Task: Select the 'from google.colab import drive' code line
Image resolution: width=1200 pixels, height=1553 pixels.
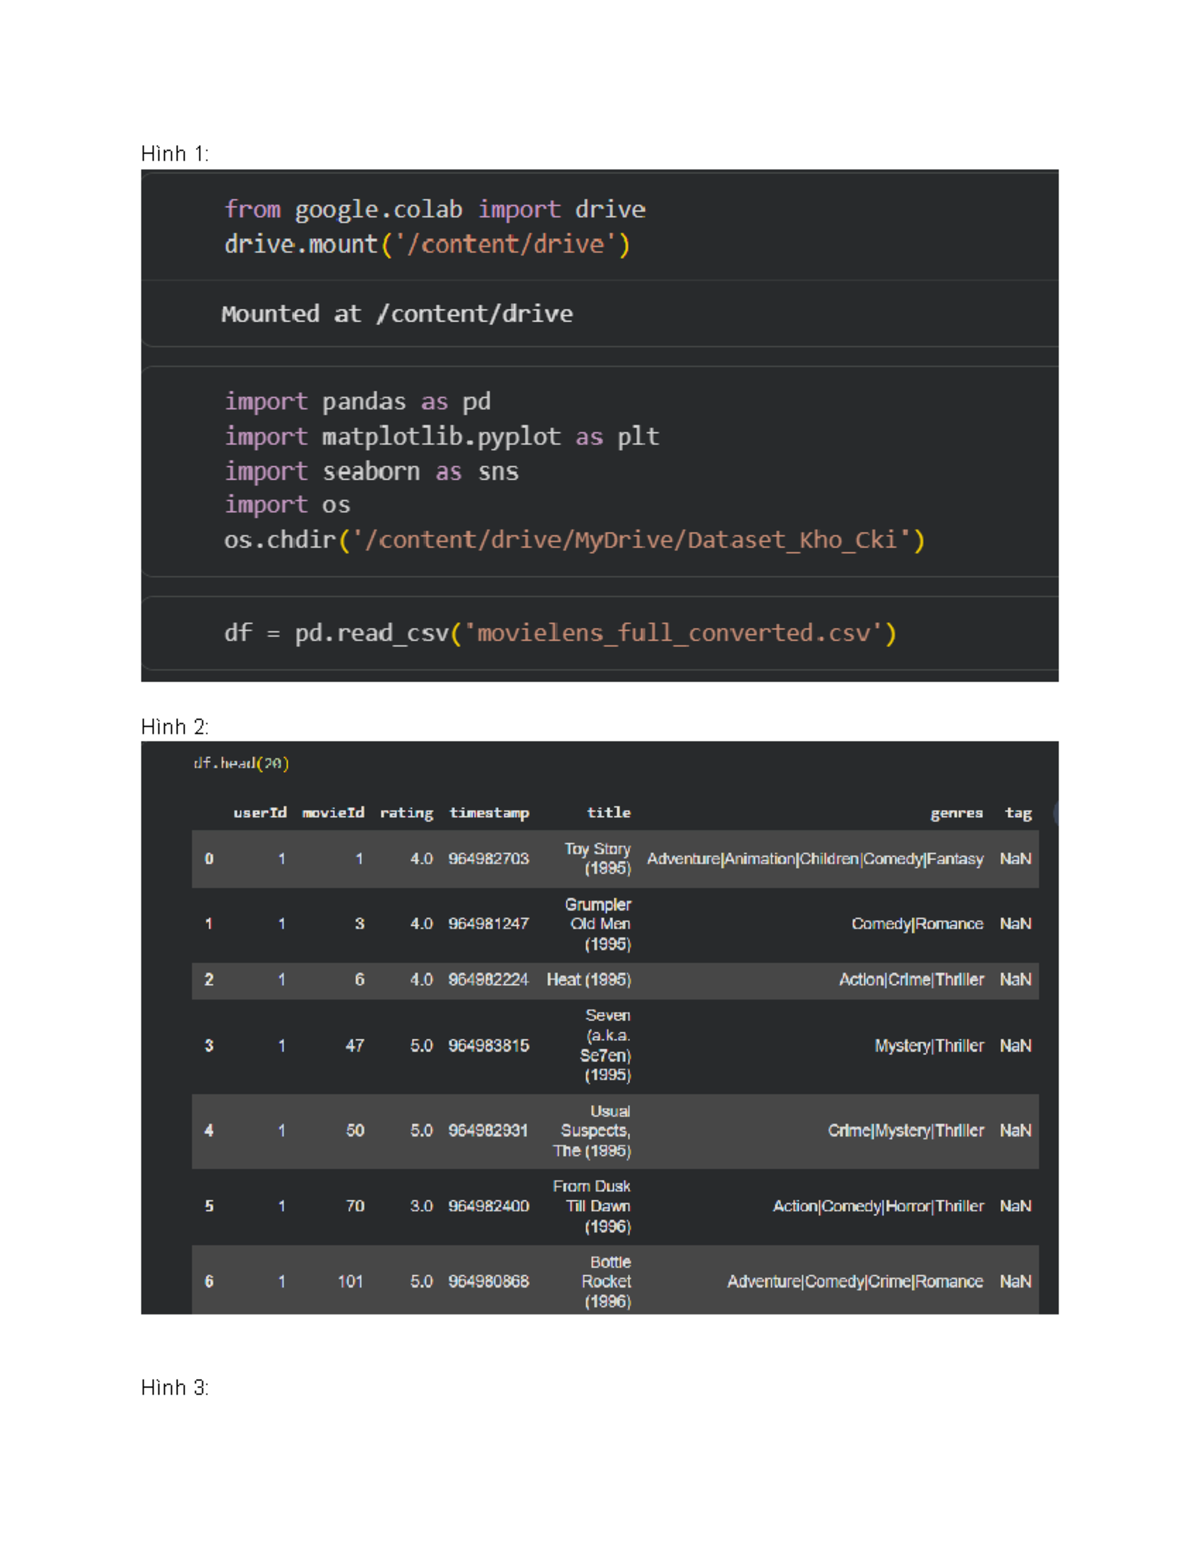Action: click(435, 210)
